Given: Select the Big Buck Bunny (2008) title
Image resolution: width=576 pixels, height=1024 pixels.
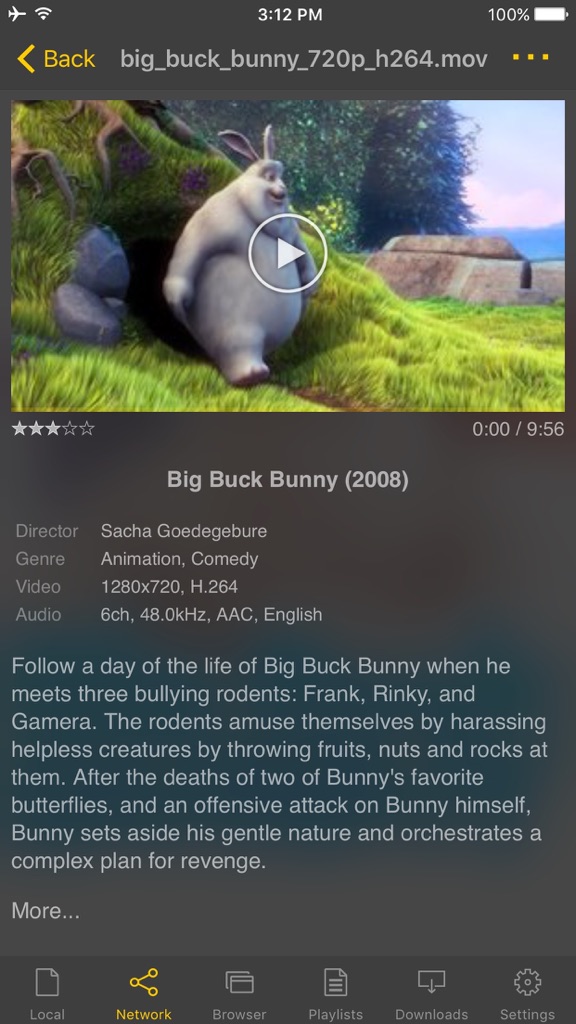Looking at the screenshot, I should point(287,479).
